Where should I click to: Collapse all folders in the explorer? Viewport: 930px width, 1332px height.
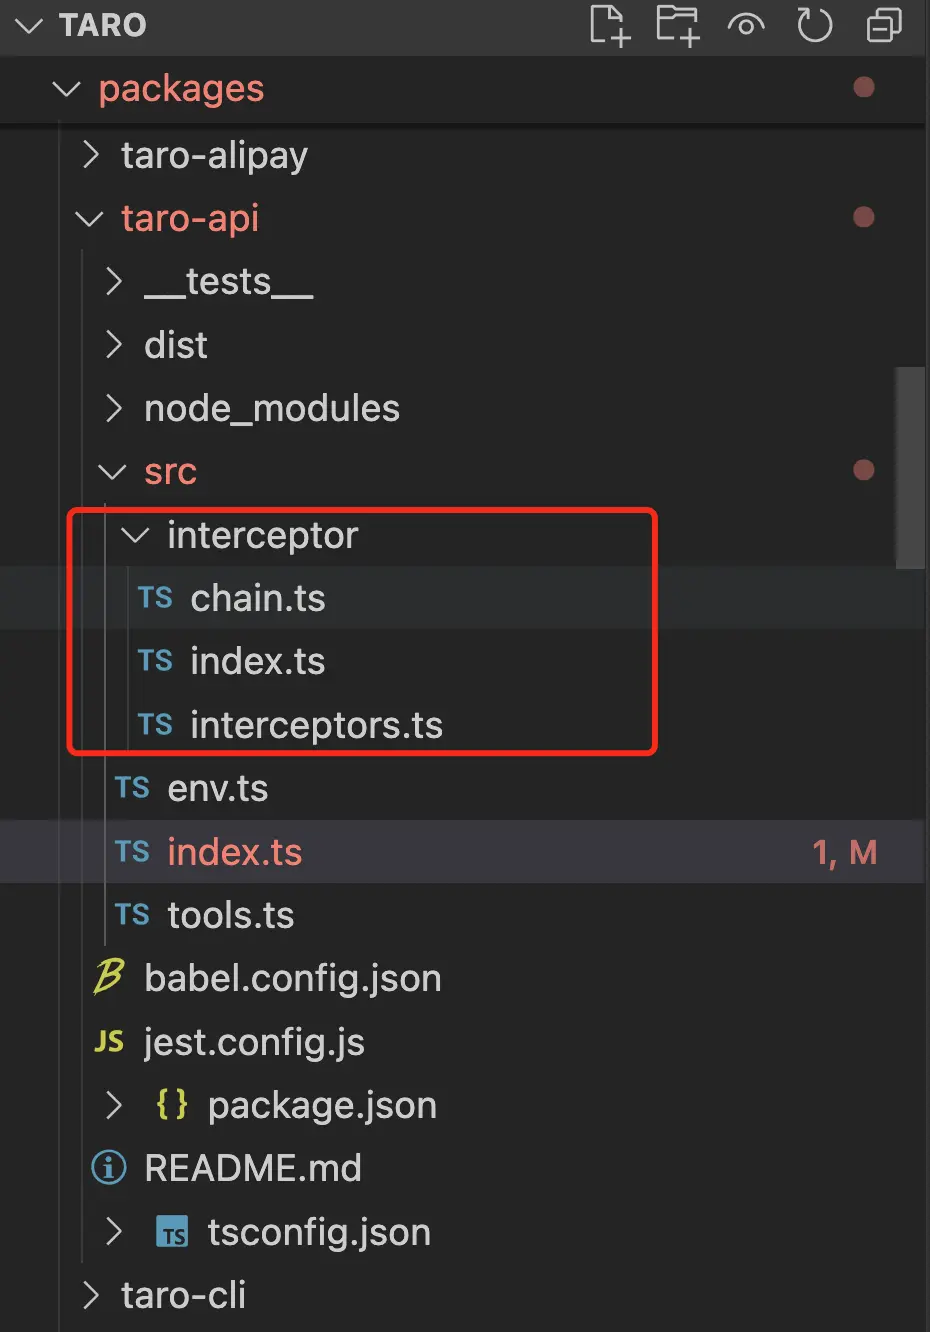coord(883,27)
